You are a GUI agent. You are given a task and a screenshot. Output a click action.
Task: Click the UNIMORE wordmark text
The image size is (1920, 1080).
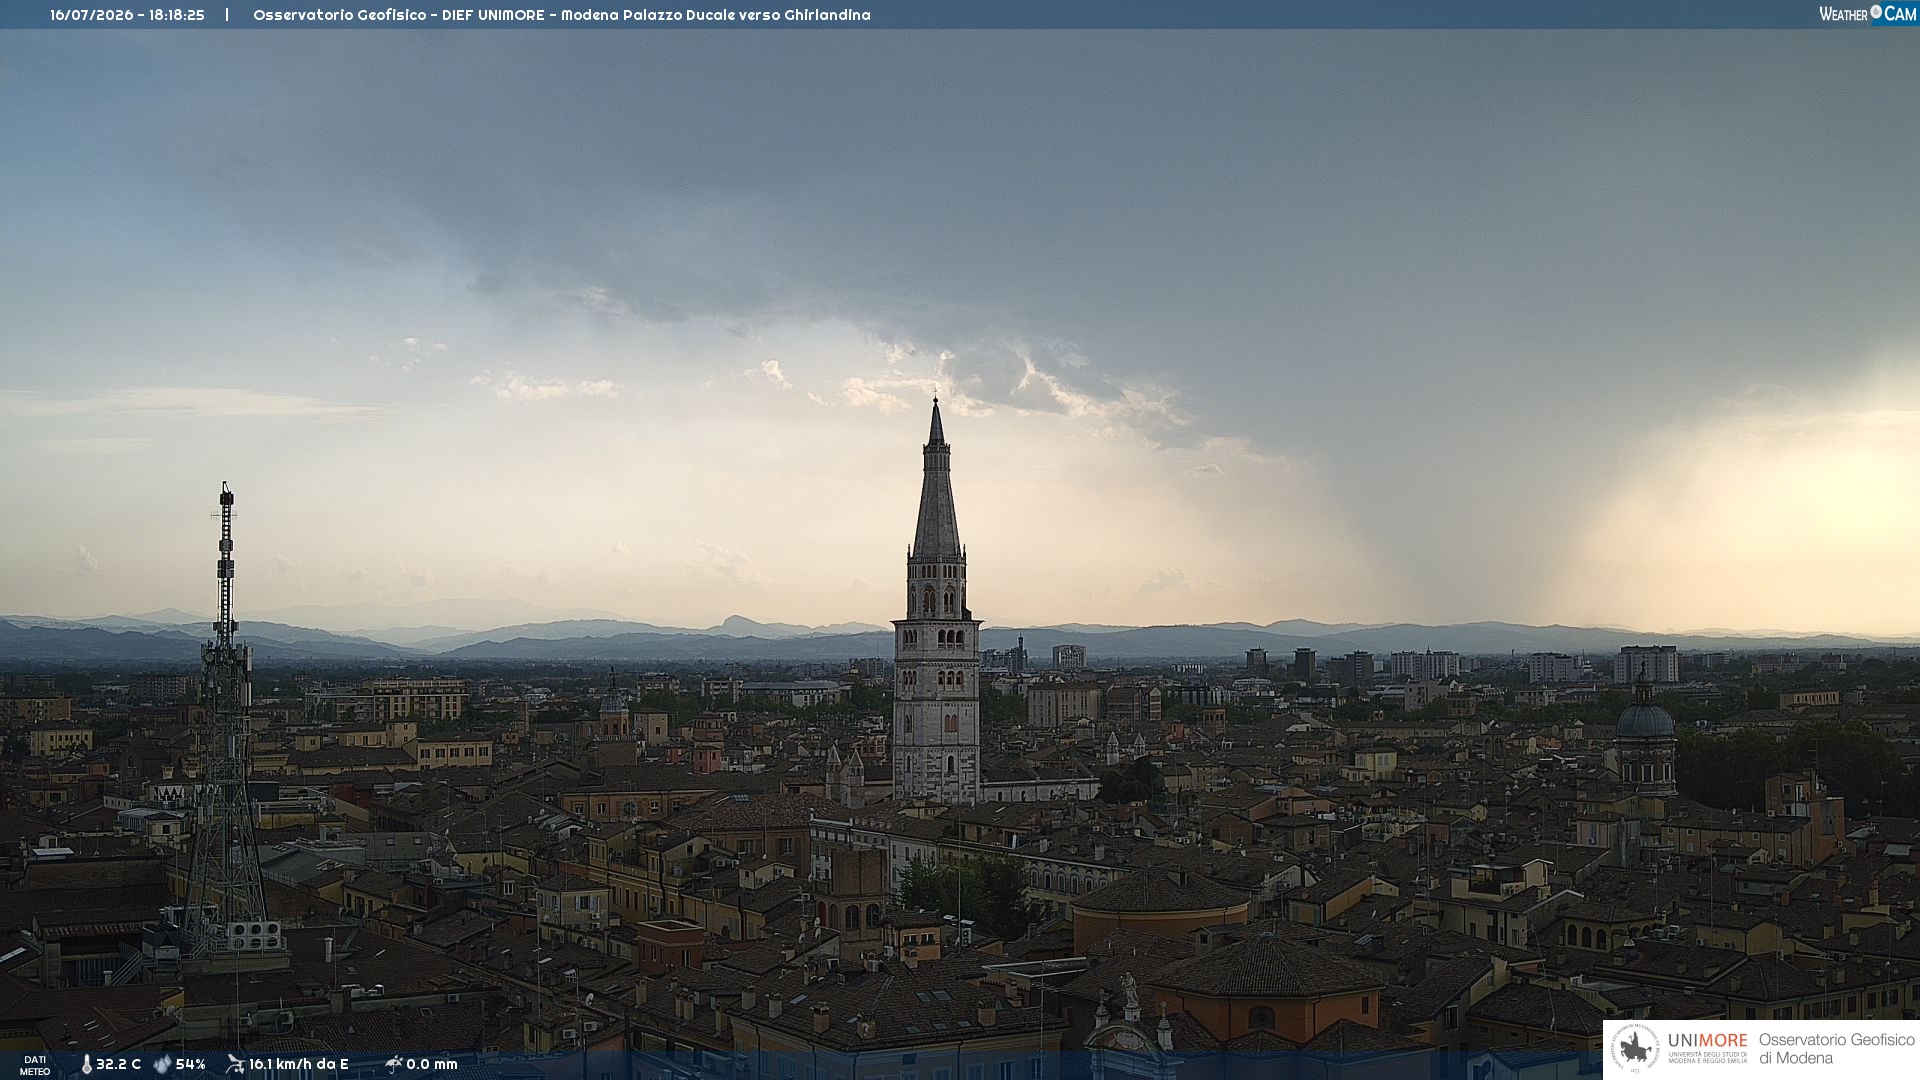pos(1708,1041)
